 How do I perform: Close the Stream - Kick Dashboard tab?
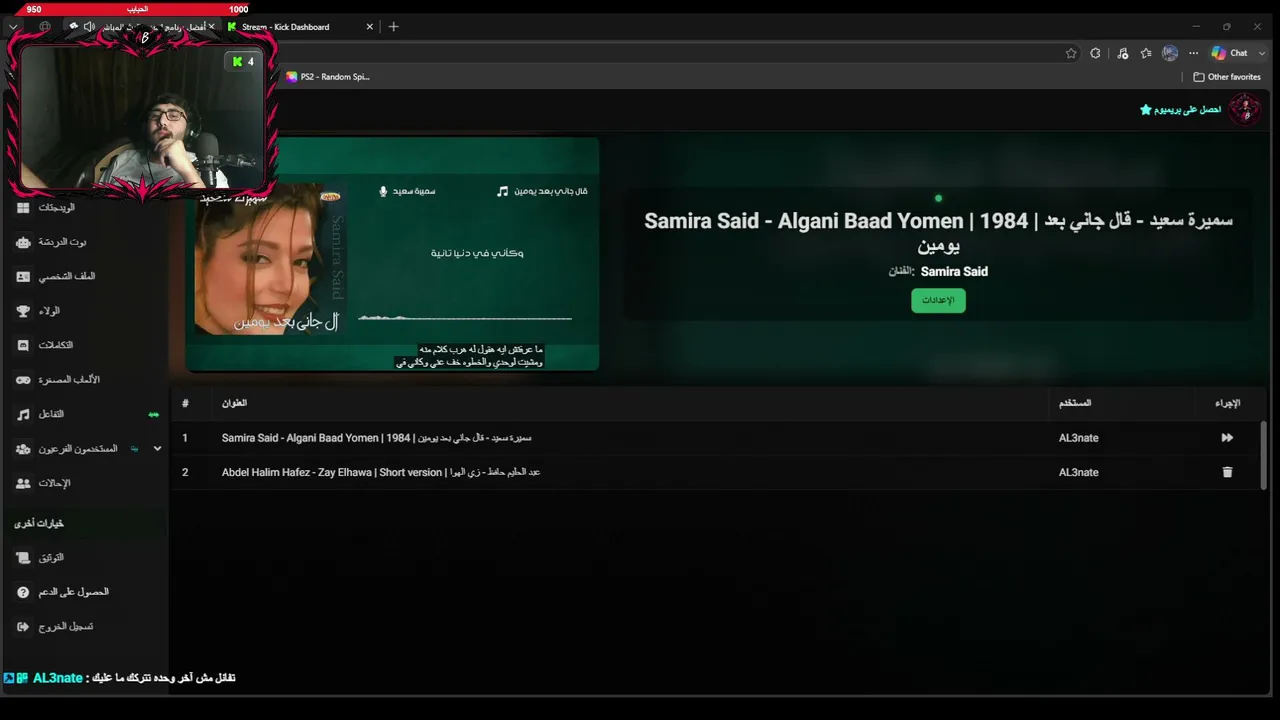(x=370, y=27)
